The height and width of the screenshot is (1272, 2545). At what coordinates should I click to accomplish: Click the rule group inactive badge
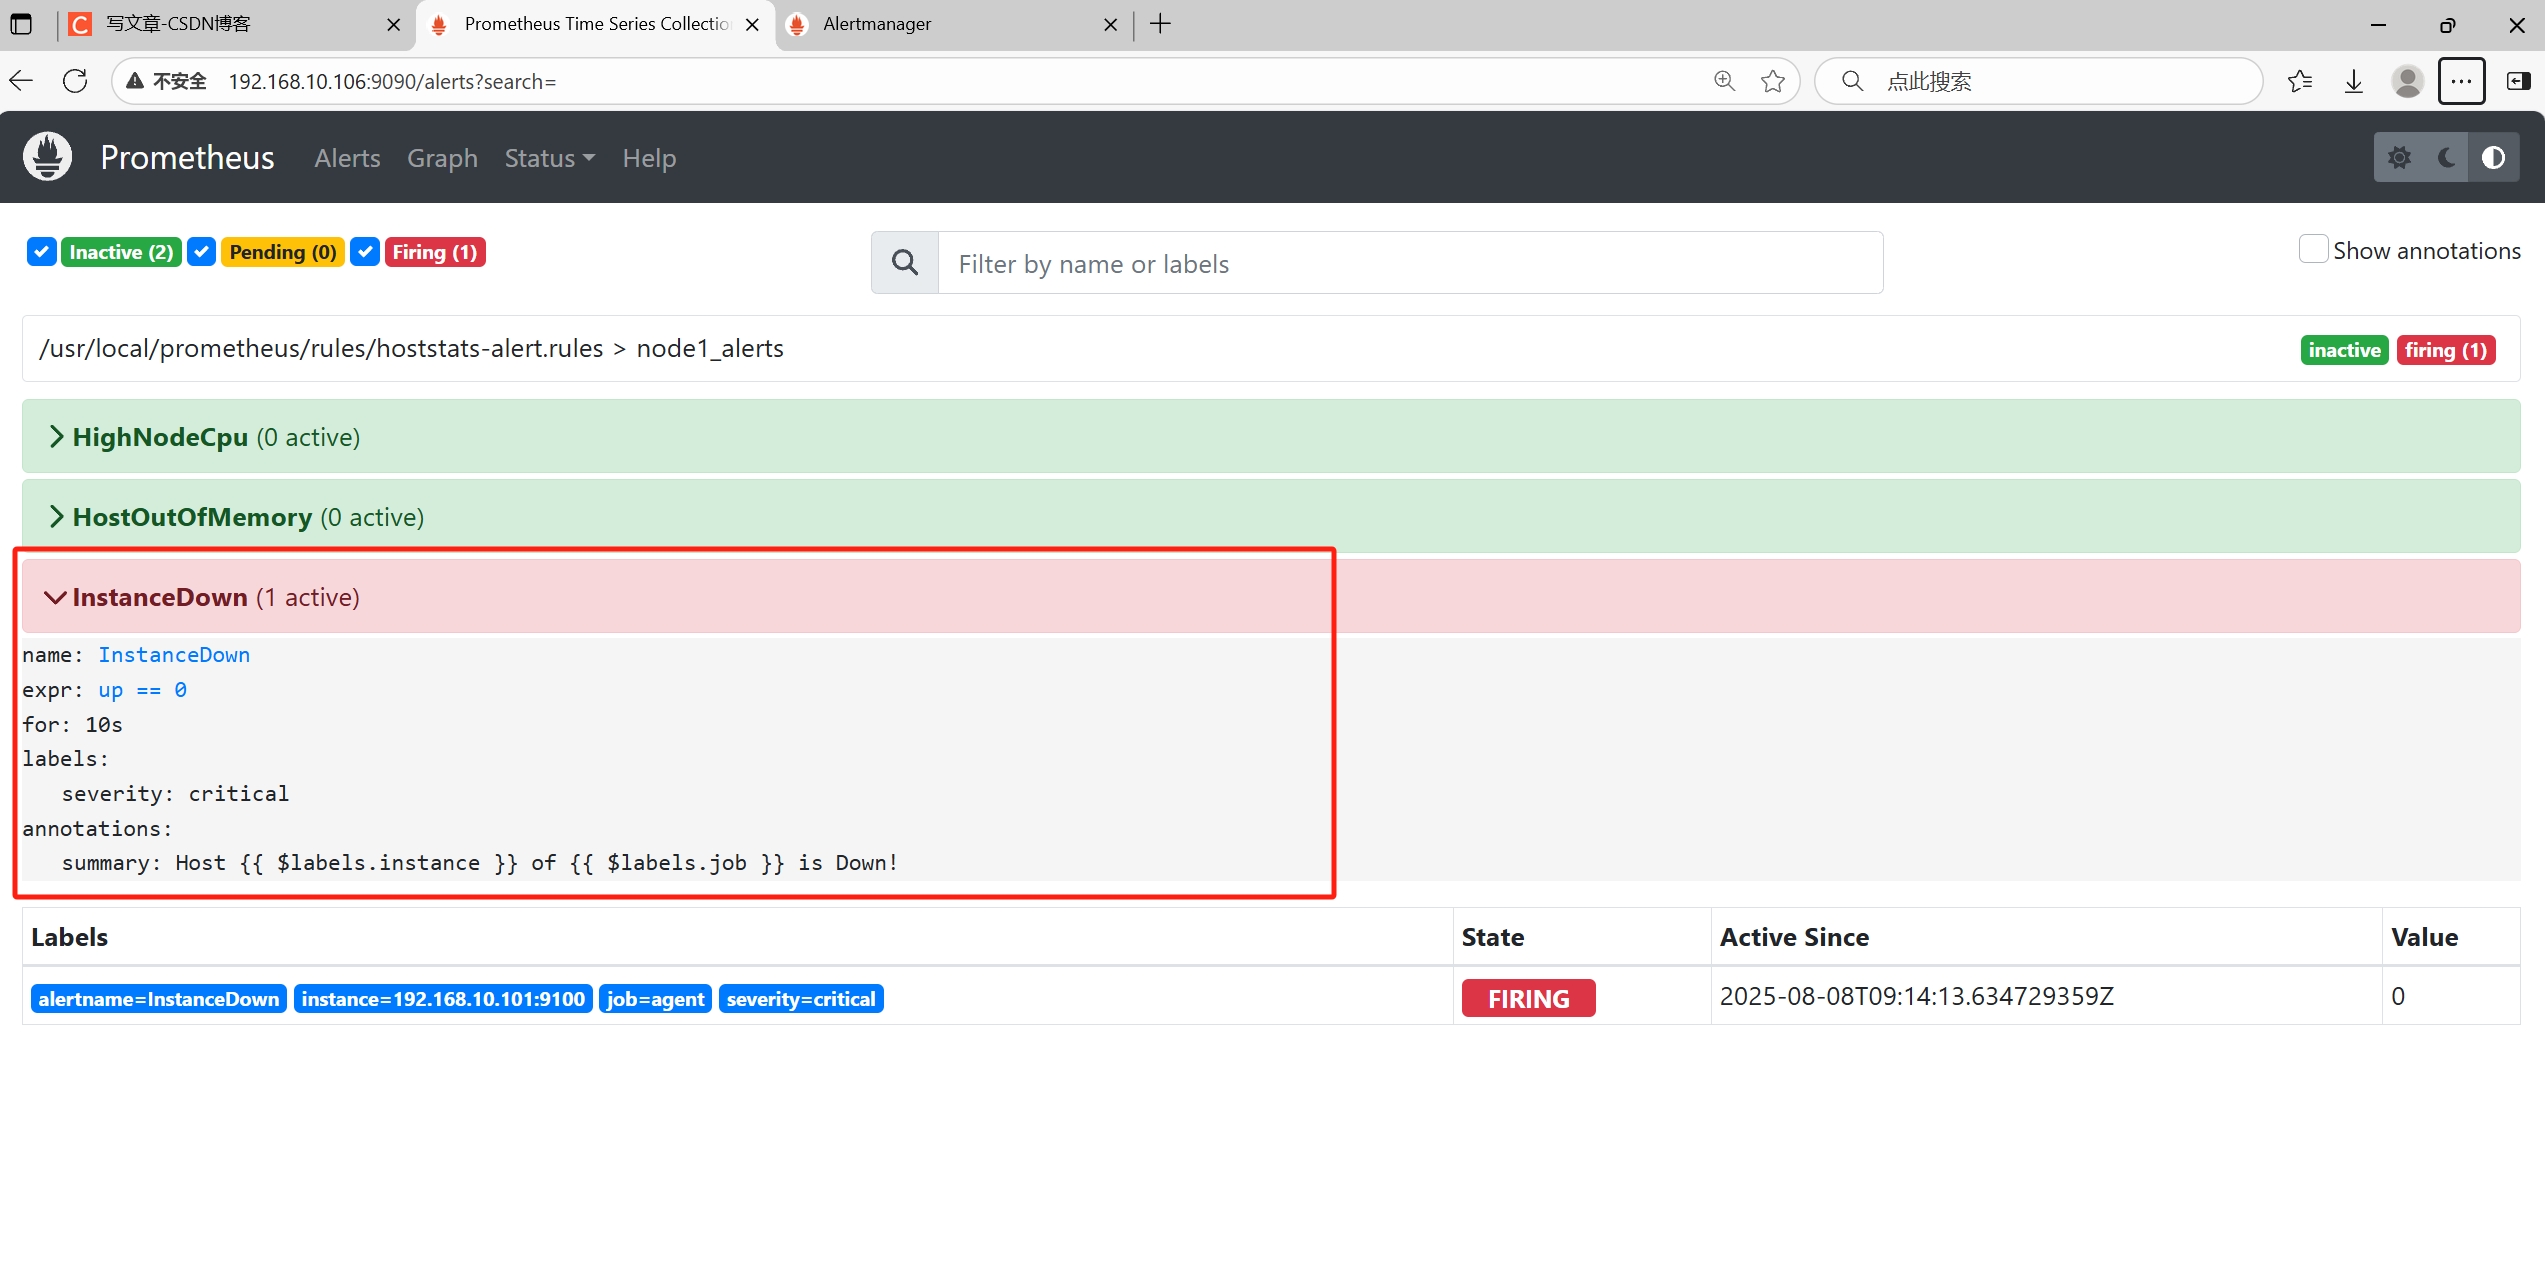tap(2344, 350)
